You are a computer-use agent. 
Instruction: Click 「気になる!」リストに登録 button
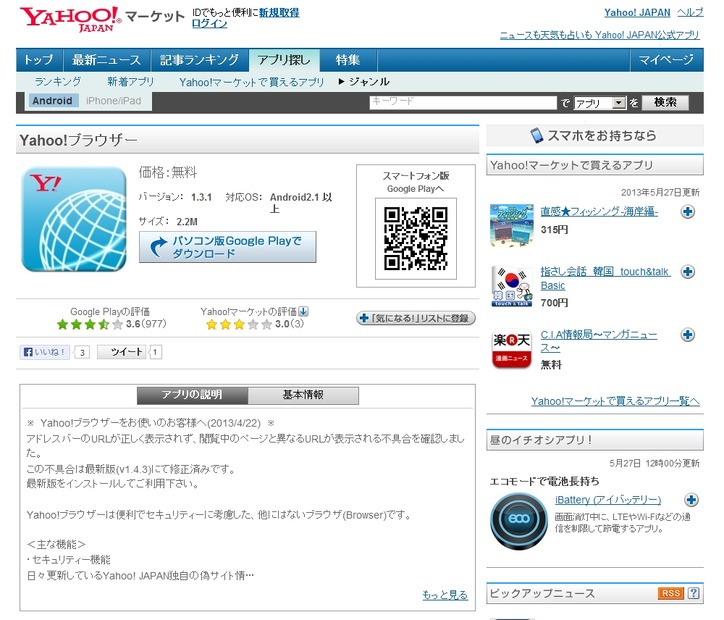point(416,318)
